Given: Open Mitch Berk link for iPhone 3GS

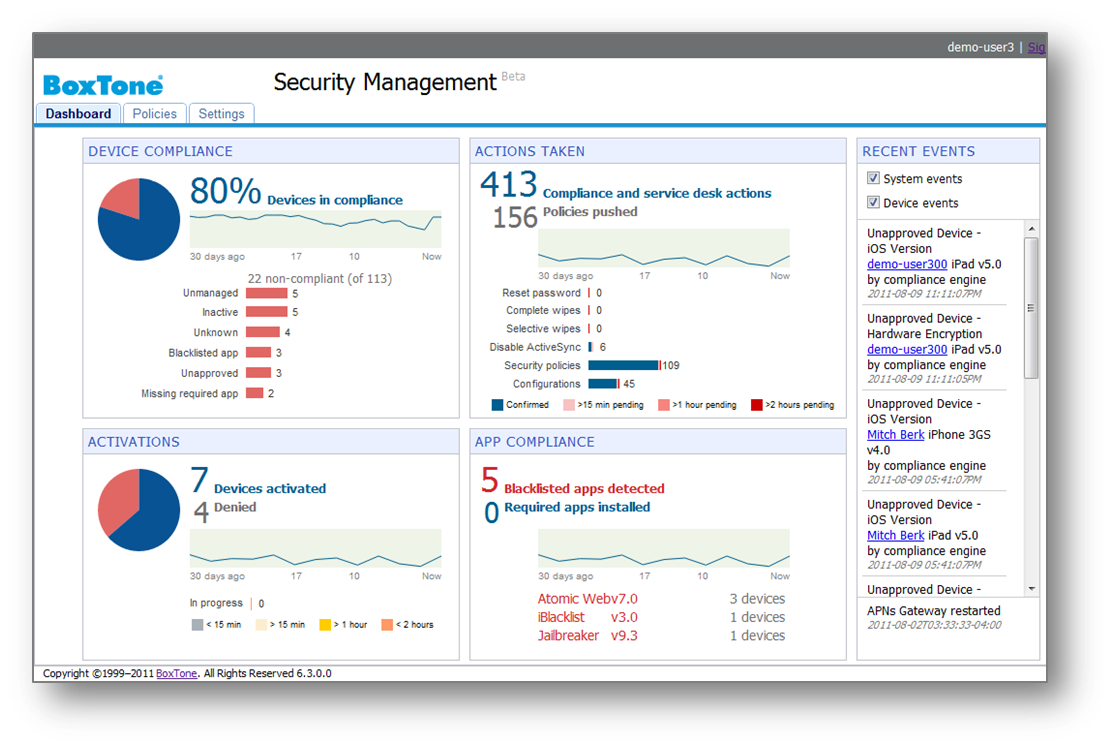Looking at the screenshot, I should coord(895,434).
